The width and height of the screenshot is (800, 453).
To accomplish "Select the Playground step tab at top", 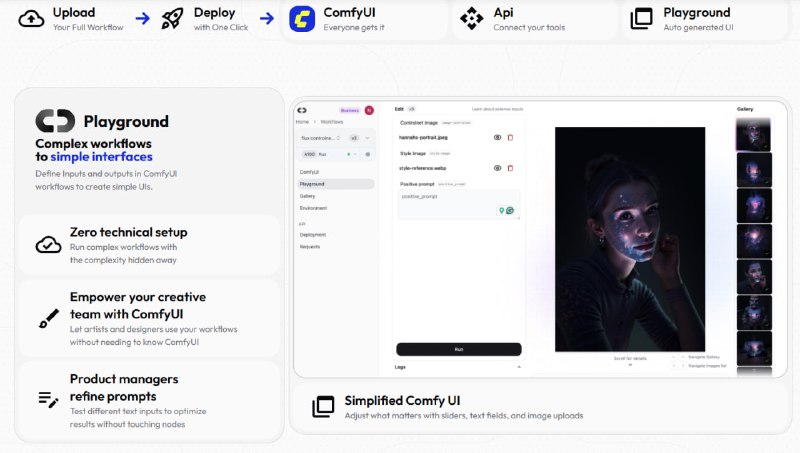I will 705,19.
